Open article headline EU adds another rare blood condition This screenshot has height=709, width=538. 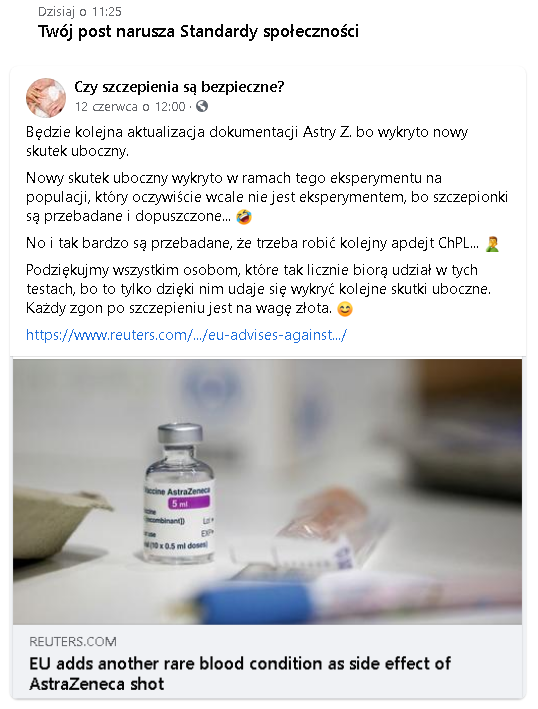point(240,673)
